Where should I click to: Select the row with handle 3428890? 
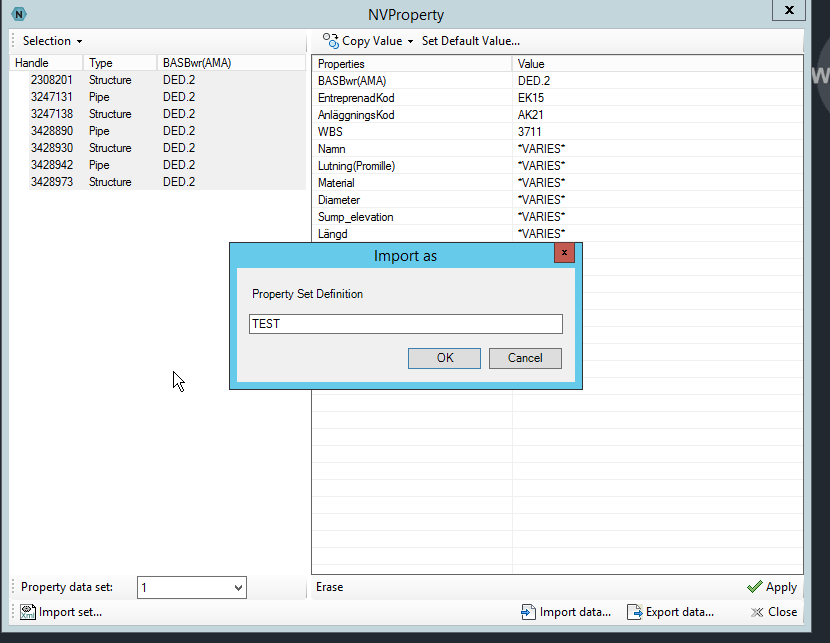[52, 131]
